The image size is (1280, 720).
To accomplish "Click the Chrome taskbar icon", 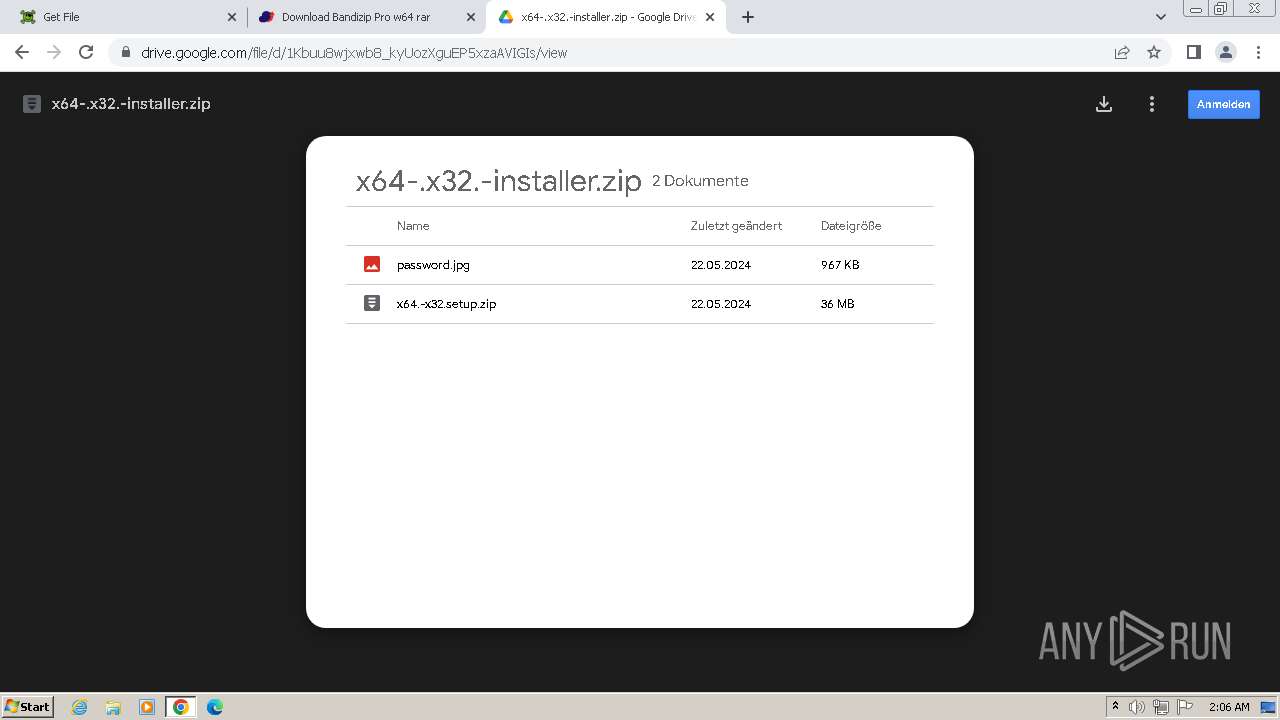I will [181, 707].
